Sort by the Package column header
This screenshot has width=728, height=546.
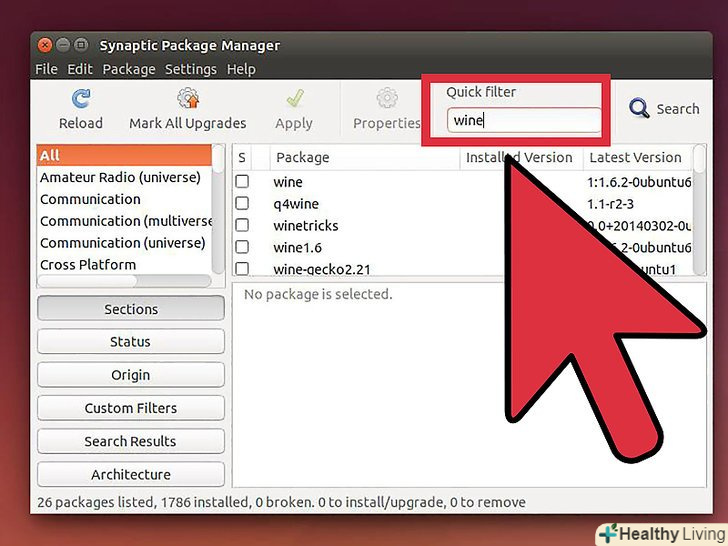pyautogui.click(x=365, y=157)
